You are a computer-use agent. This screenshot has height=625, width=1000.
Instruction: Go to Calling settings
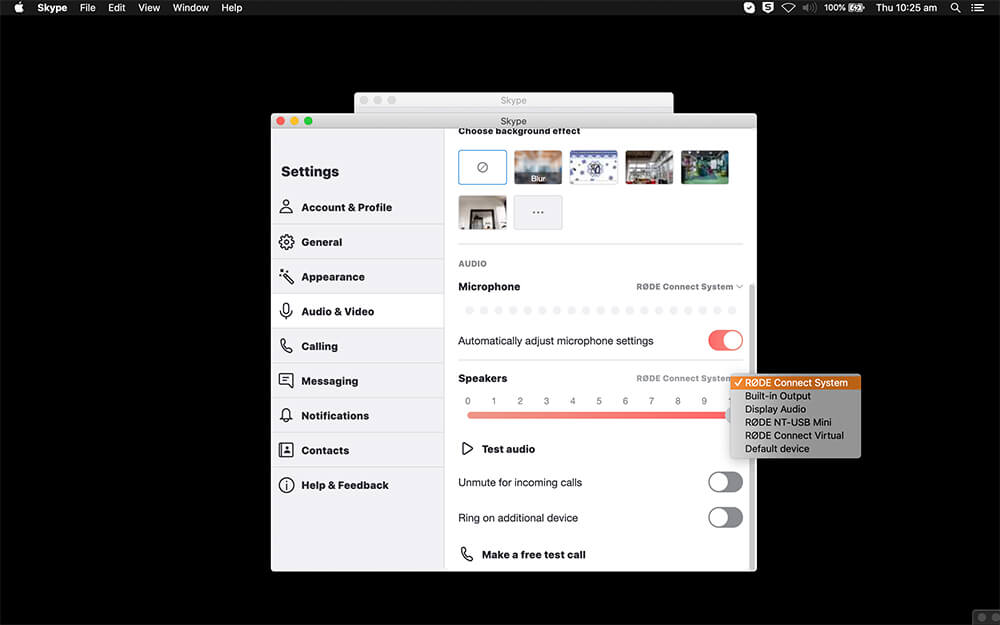click(358, 346)
